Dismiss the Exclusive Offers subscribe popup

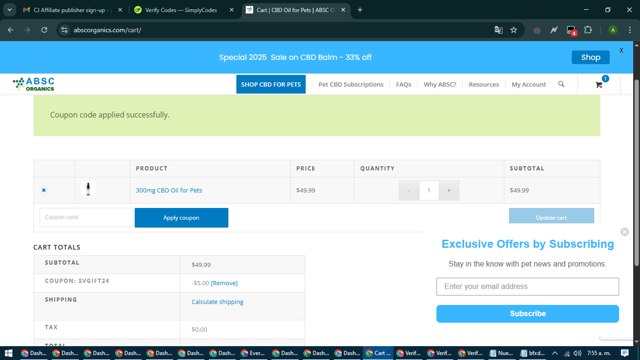624,232
